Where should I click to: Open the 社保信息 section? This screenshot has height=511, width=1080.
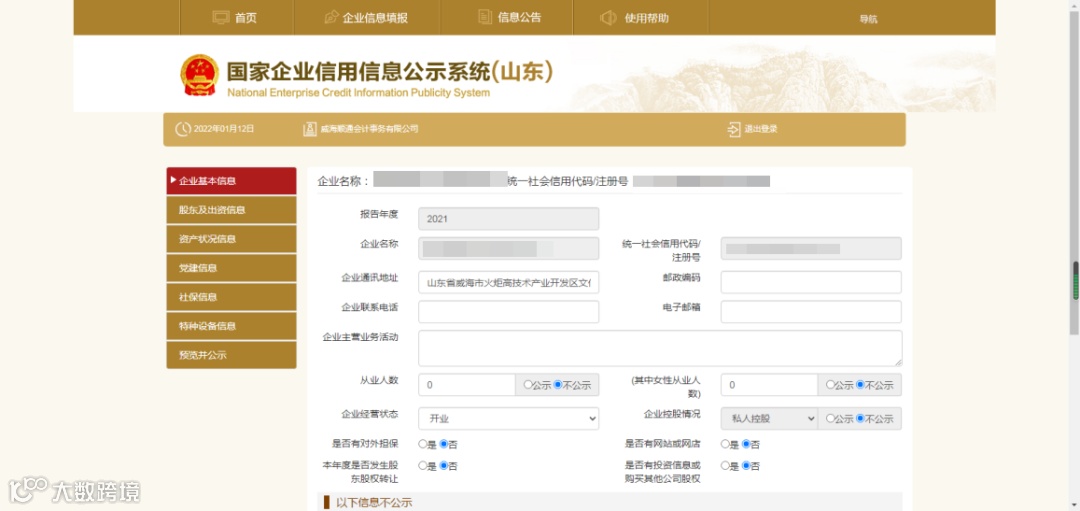coord(231,297)
